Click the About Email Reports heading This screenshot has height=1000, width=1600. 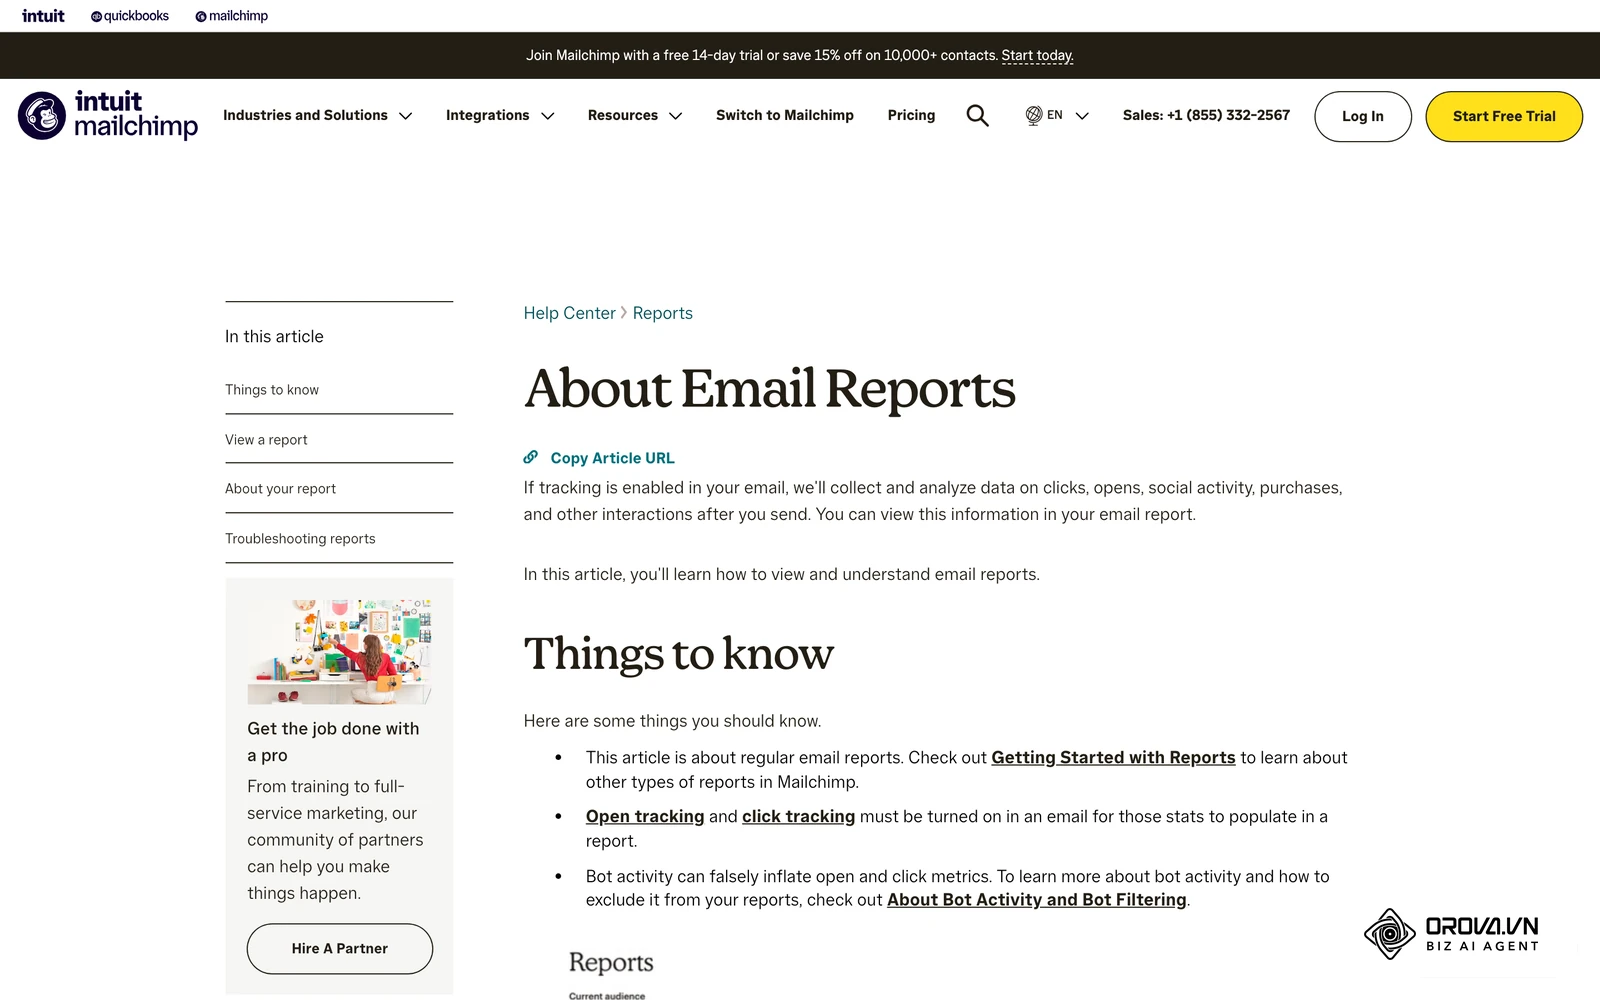coord(769,389)
